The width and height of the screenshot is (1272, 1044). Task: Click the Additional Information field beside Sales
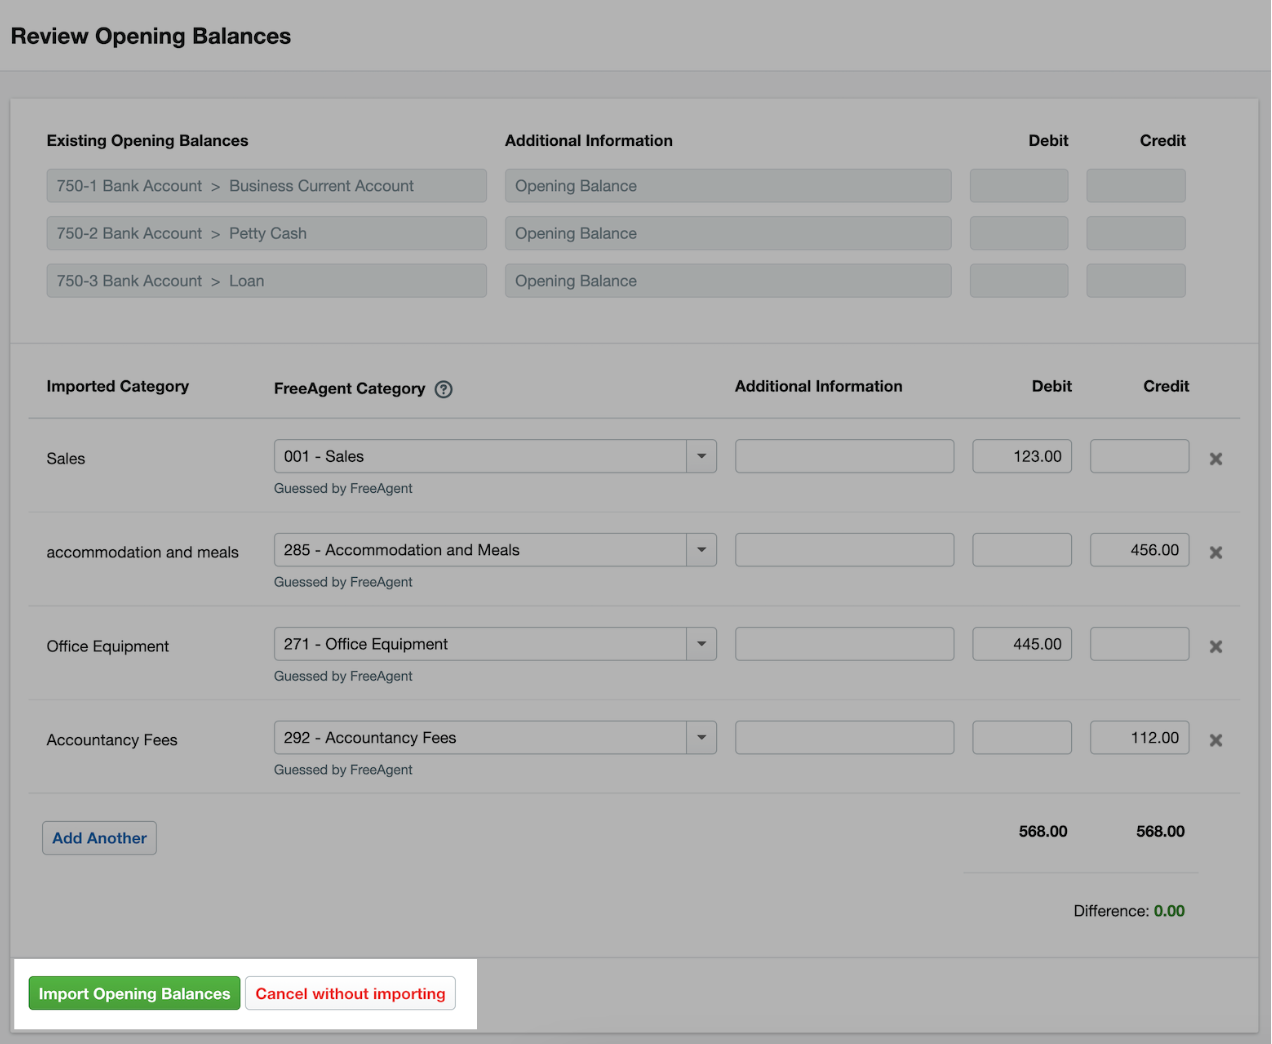click(844, 455)
